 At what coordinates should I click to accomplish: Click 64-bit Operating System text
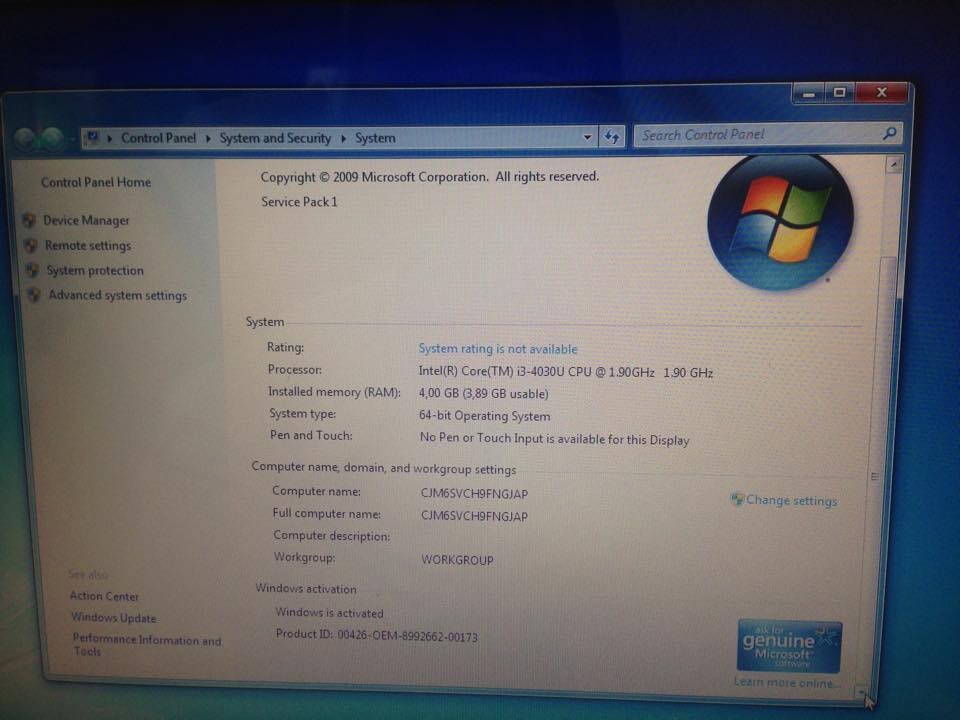point(484,416)
